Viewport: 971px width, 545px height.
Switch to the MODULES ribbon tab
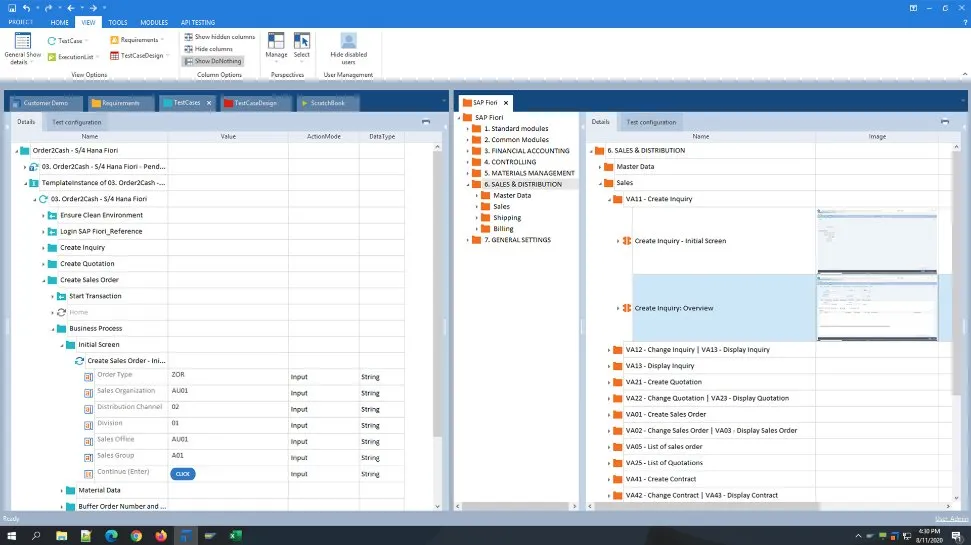[154, 21]
